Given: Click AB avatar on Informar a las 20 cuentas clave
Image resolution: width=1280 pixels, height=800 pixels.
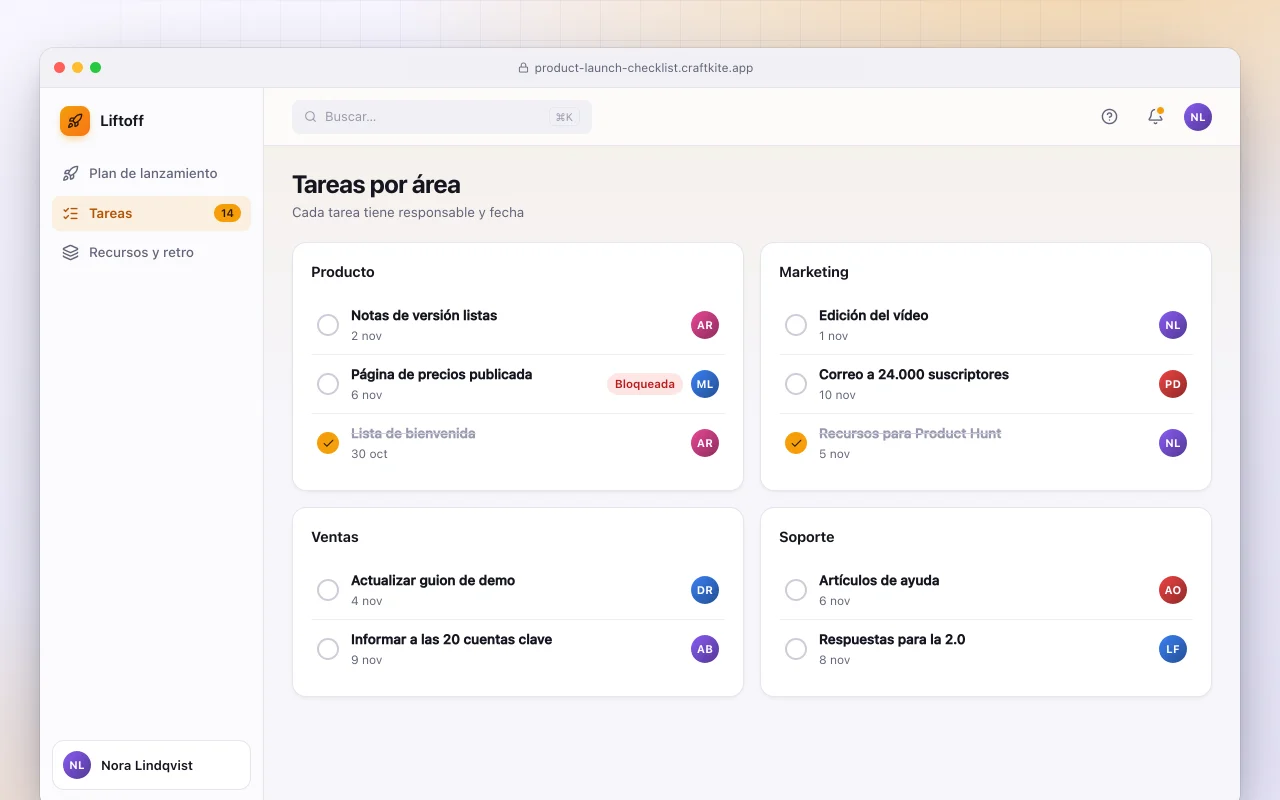Looking at the screenshot, I should tap(705, 649).
